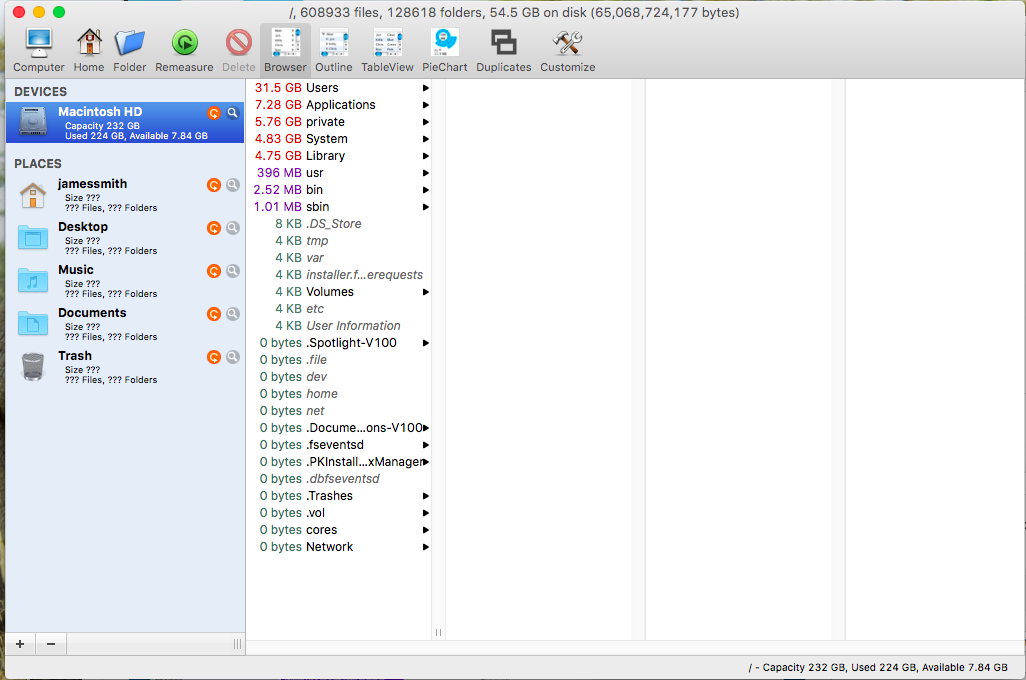Select cores folder row
Image resolution: width=1026 pixels, height=680 pixels.
click(339, 530)
